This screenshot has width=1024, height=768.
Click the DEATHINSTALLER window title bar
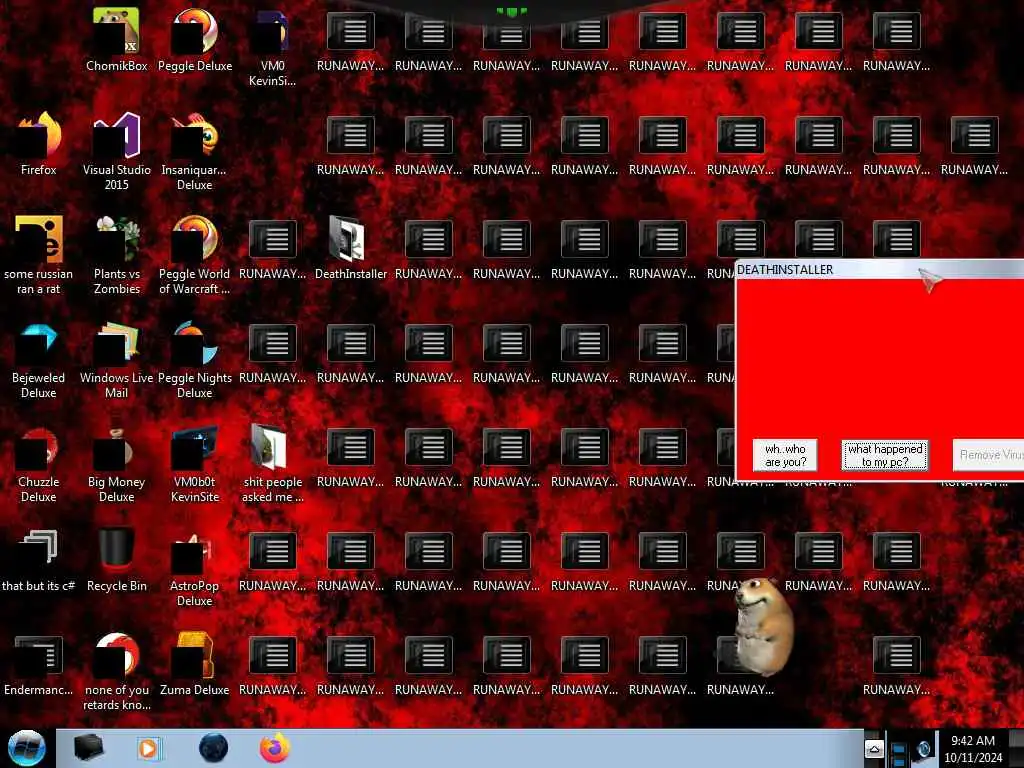click(879, 270)
